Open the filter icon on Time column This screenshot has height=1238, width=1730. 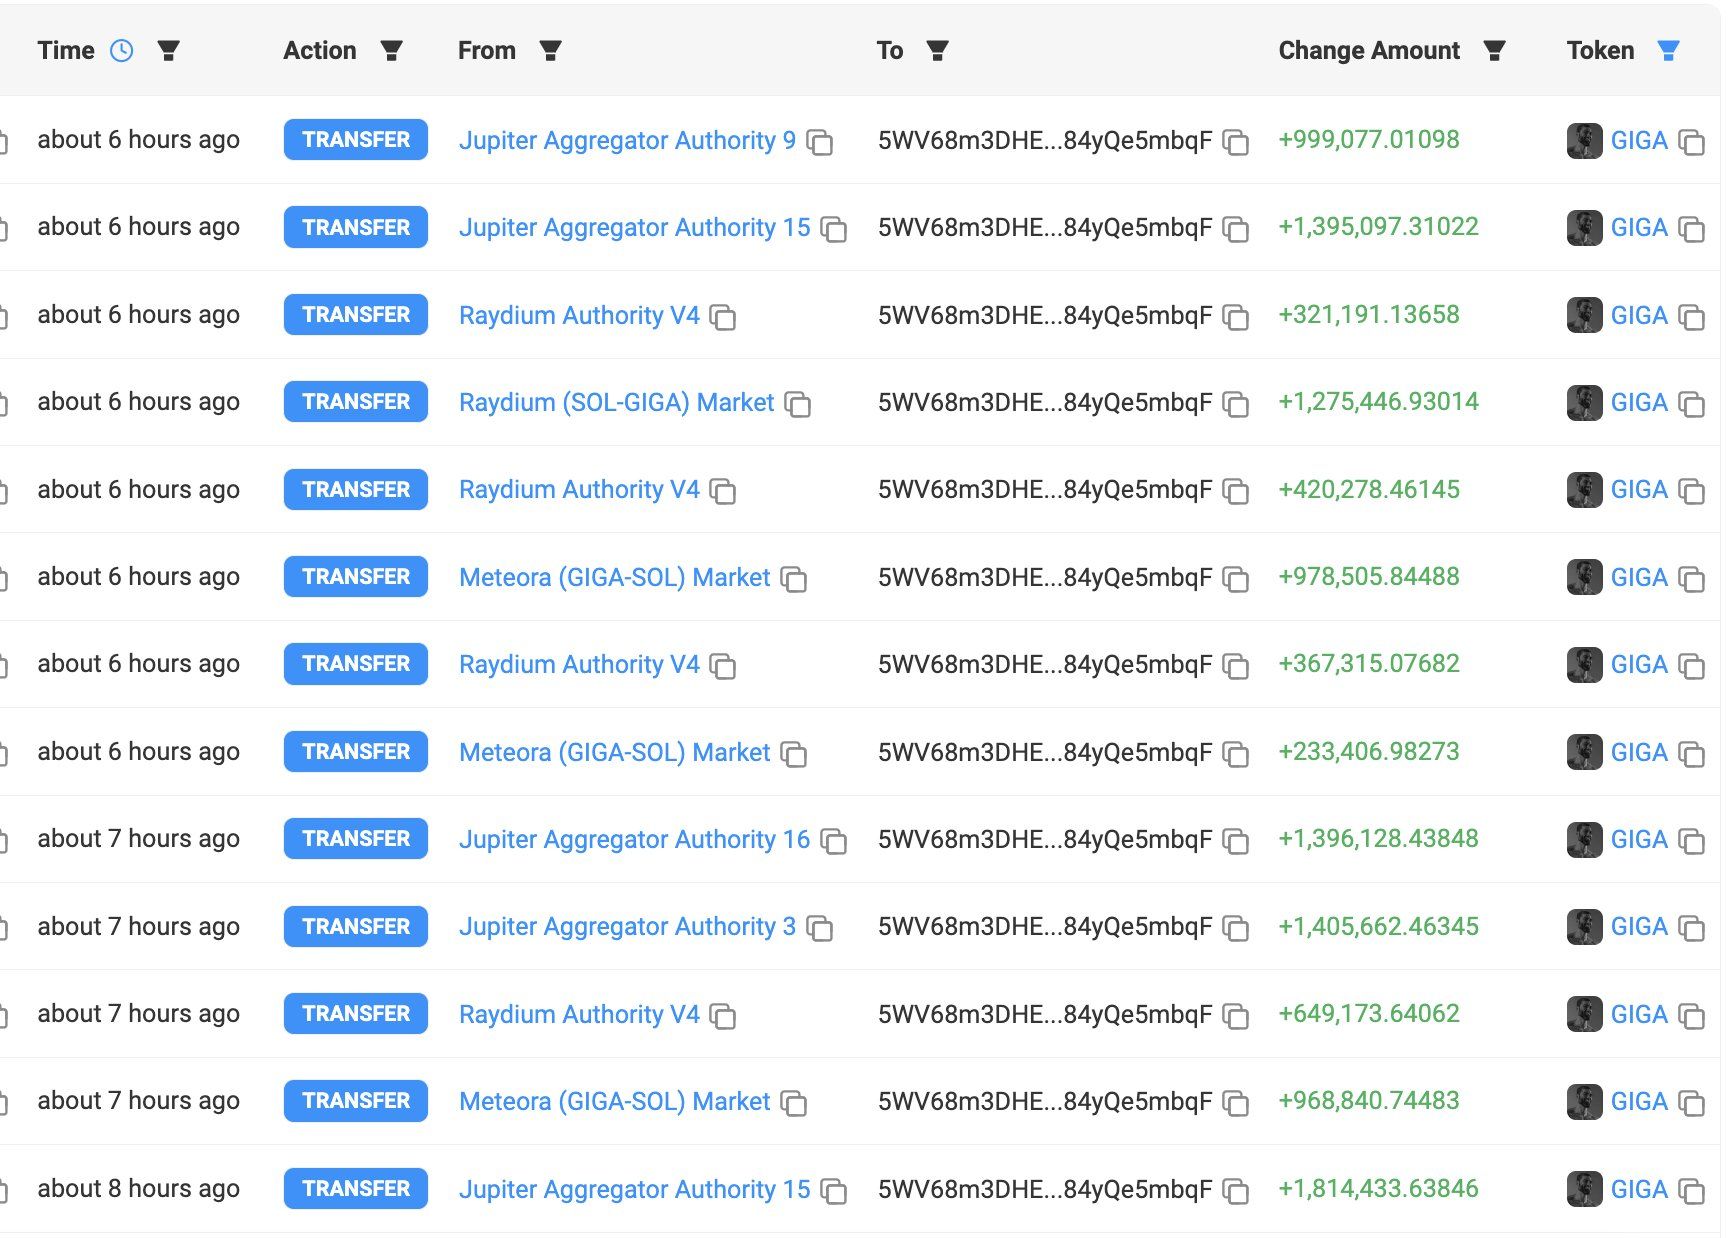tap(170, 50)
